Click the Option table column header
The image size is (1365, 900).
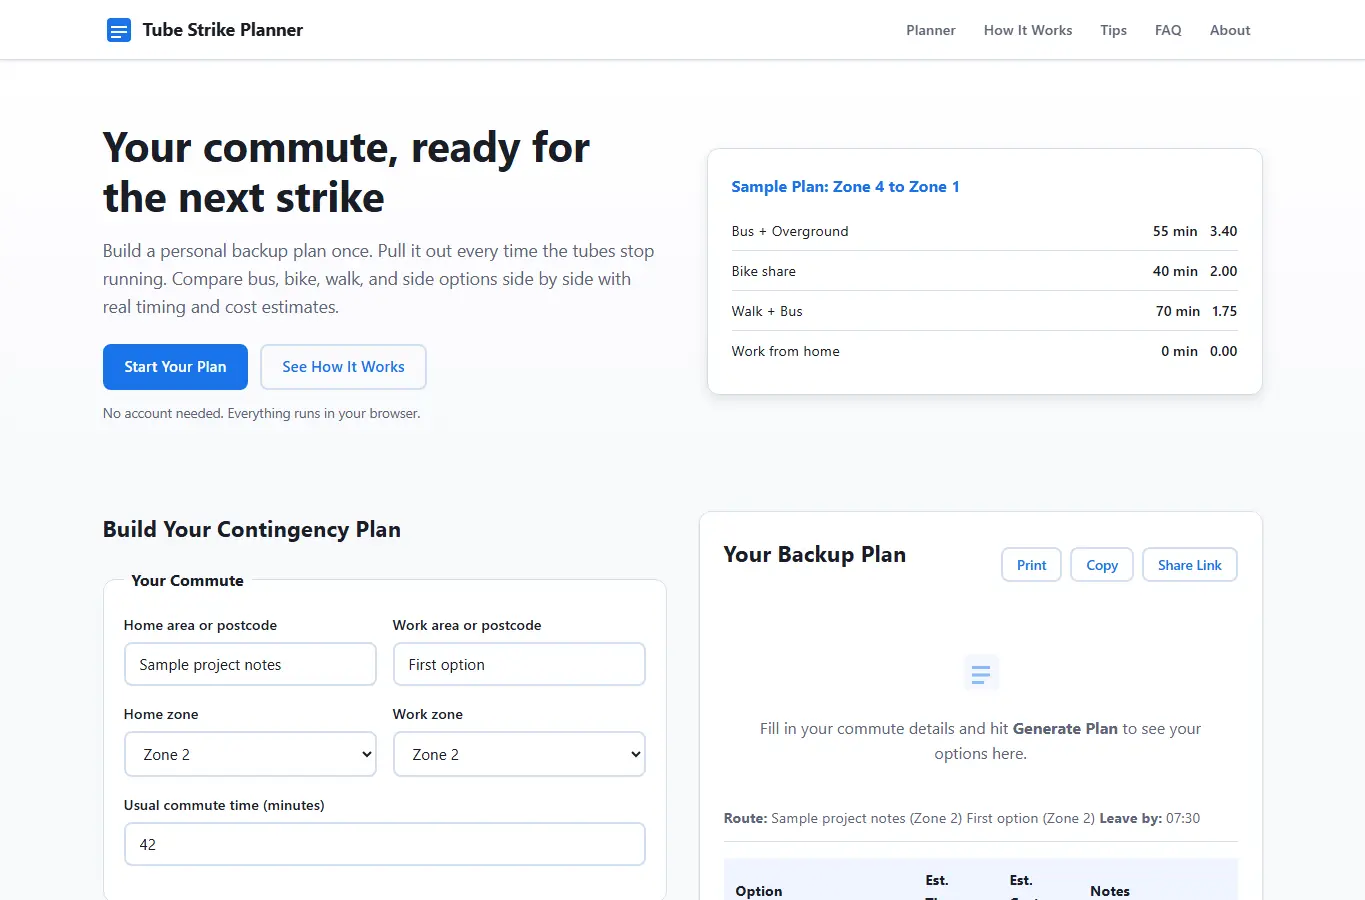pyautogui.click(x=758, y=891)
